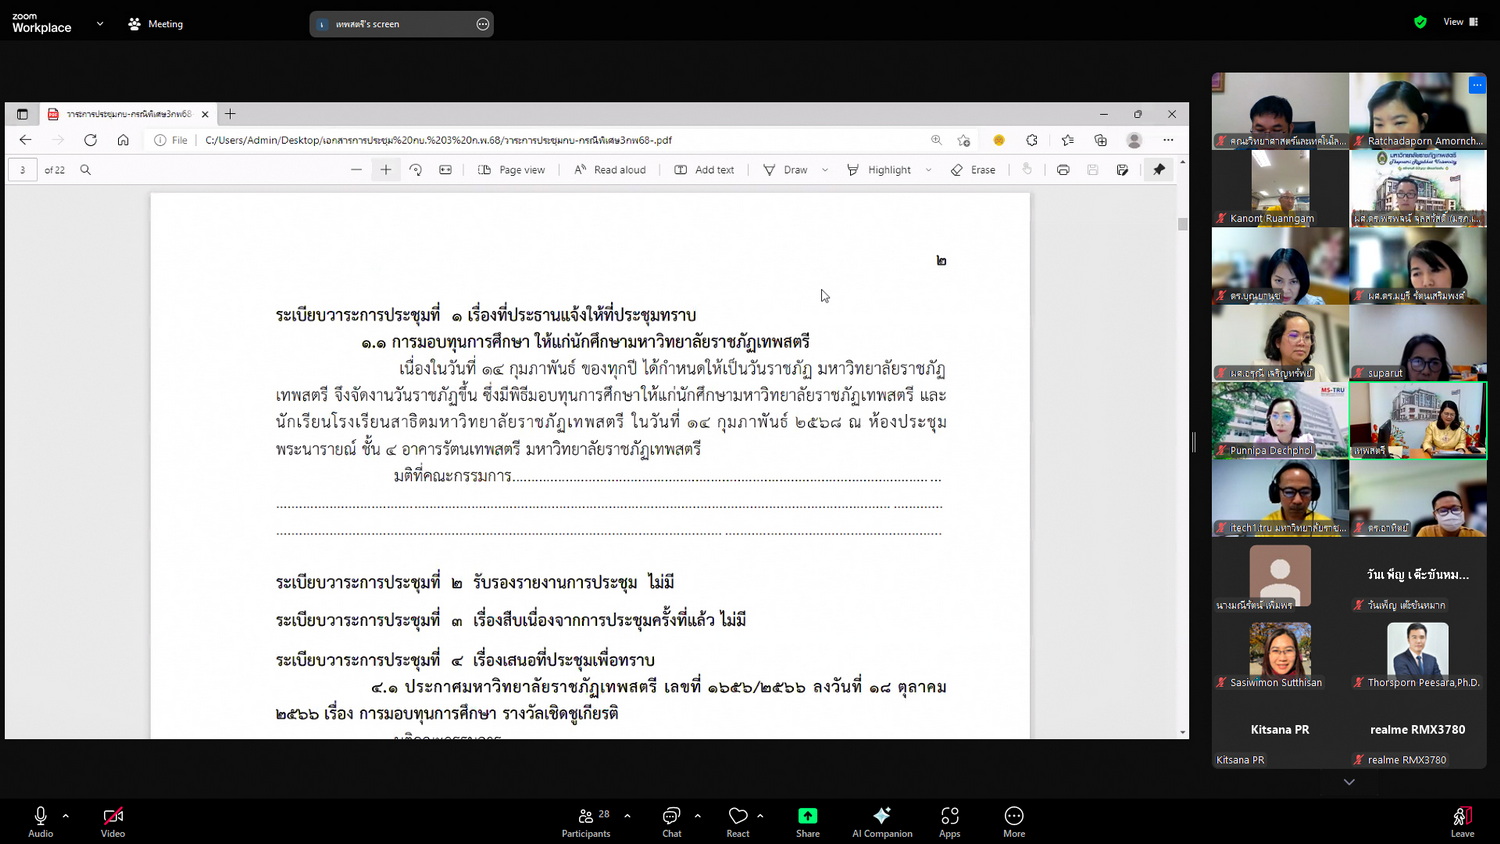Open the Participants panel
Viewport: 1500px width, 844px height.
point(586,822)
